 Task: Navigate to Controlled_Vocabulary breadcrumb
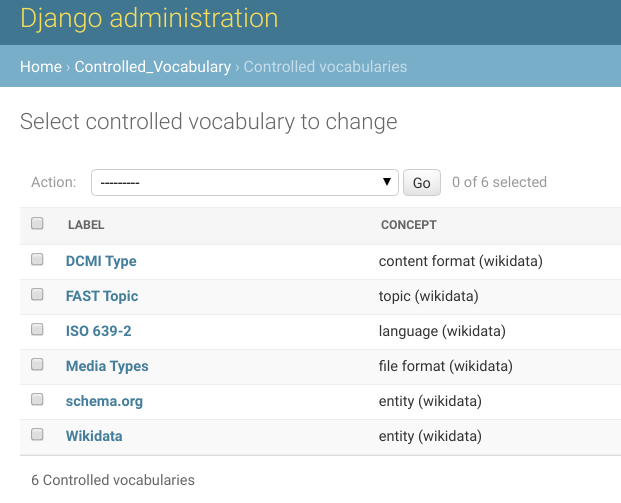coord(153,67)
